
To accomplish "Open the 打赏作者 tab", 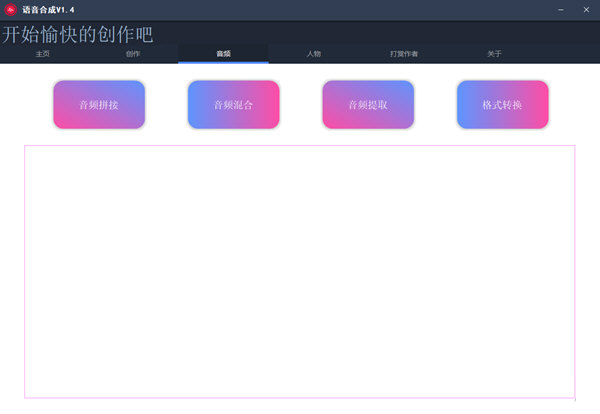I will coord(404,54).
